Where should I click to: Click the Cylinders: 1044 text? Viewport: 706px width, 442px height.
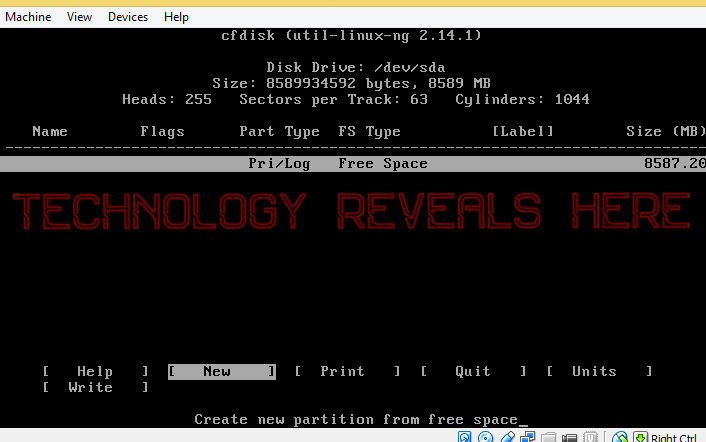pyautogui.click(x=522, y=99)
